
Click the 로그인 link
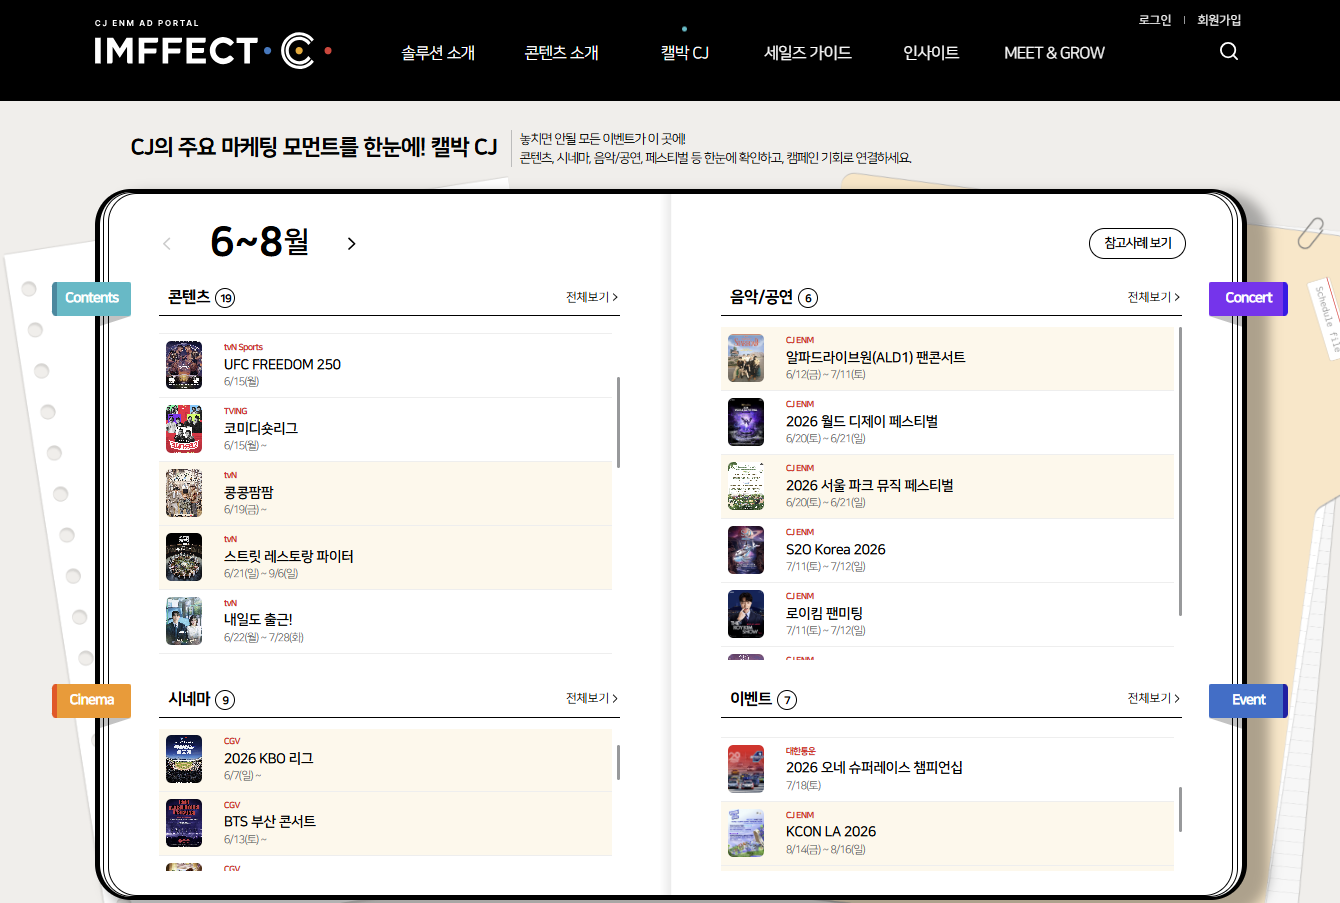tap(1155, 20)
